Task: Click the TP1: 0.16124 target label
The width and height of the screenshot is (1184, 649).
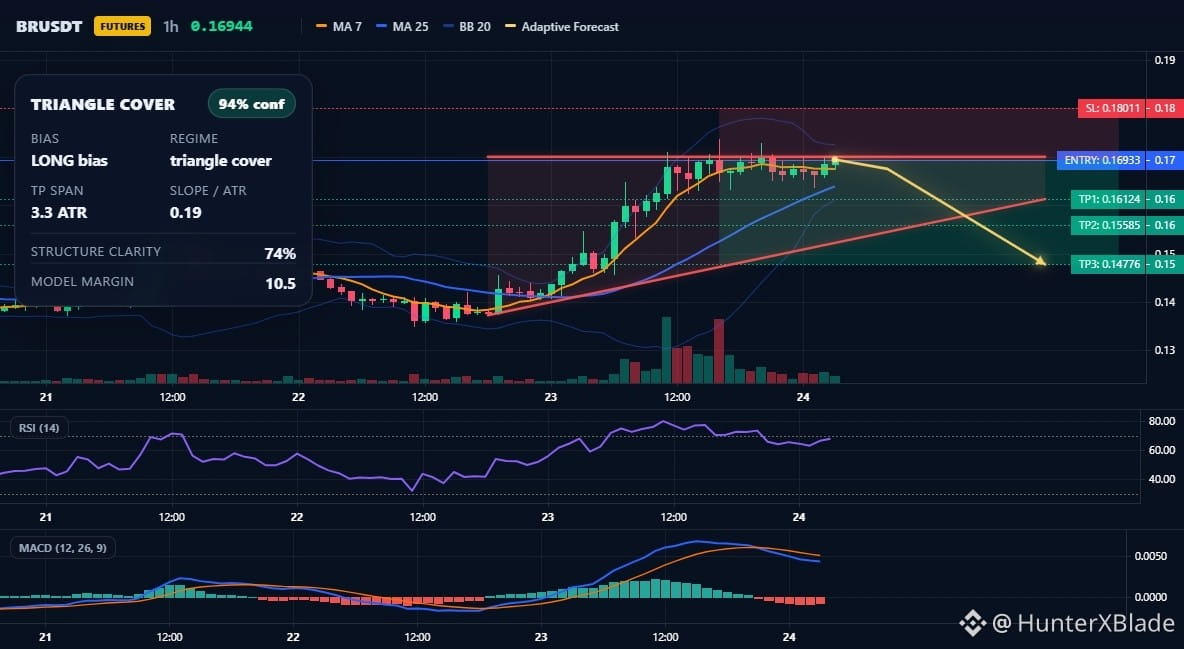Action: click(x=1109, y=199)
